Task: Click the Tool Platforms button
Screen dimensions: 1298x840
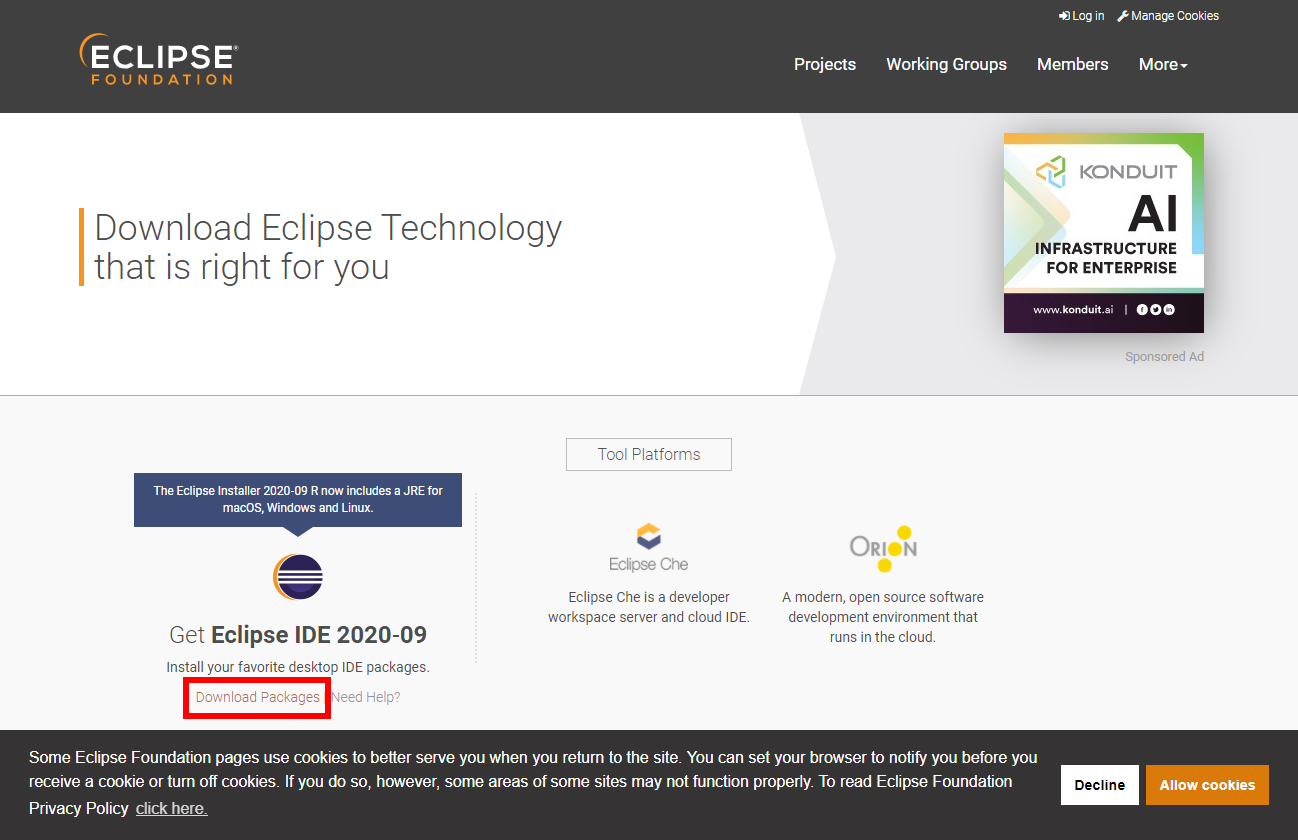Action: tap(649, 454)
